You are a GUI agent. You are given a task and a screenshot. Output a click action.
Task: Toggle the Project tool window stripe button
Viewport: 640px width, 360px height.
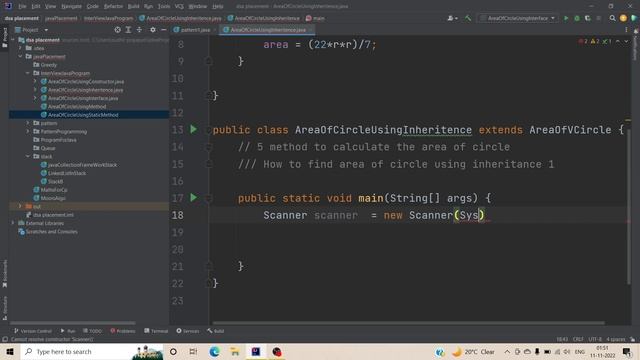click(4, 38)
